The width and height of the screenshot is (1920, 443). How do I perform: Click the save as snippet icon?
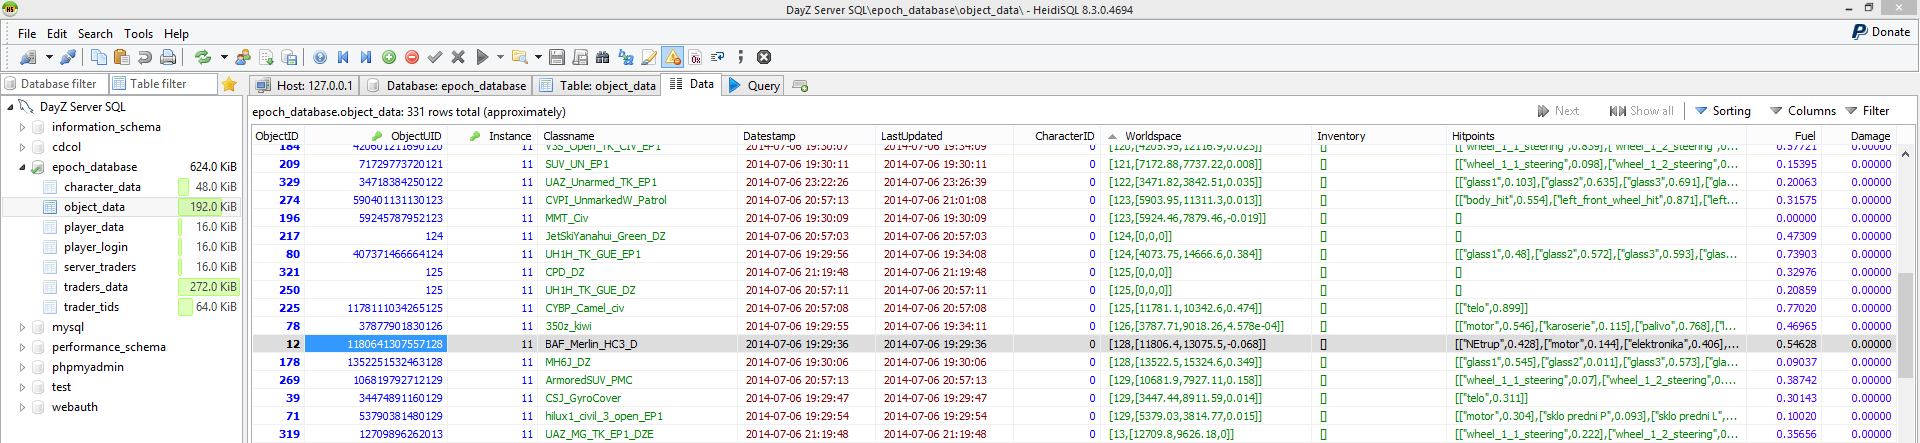[580, 57]
